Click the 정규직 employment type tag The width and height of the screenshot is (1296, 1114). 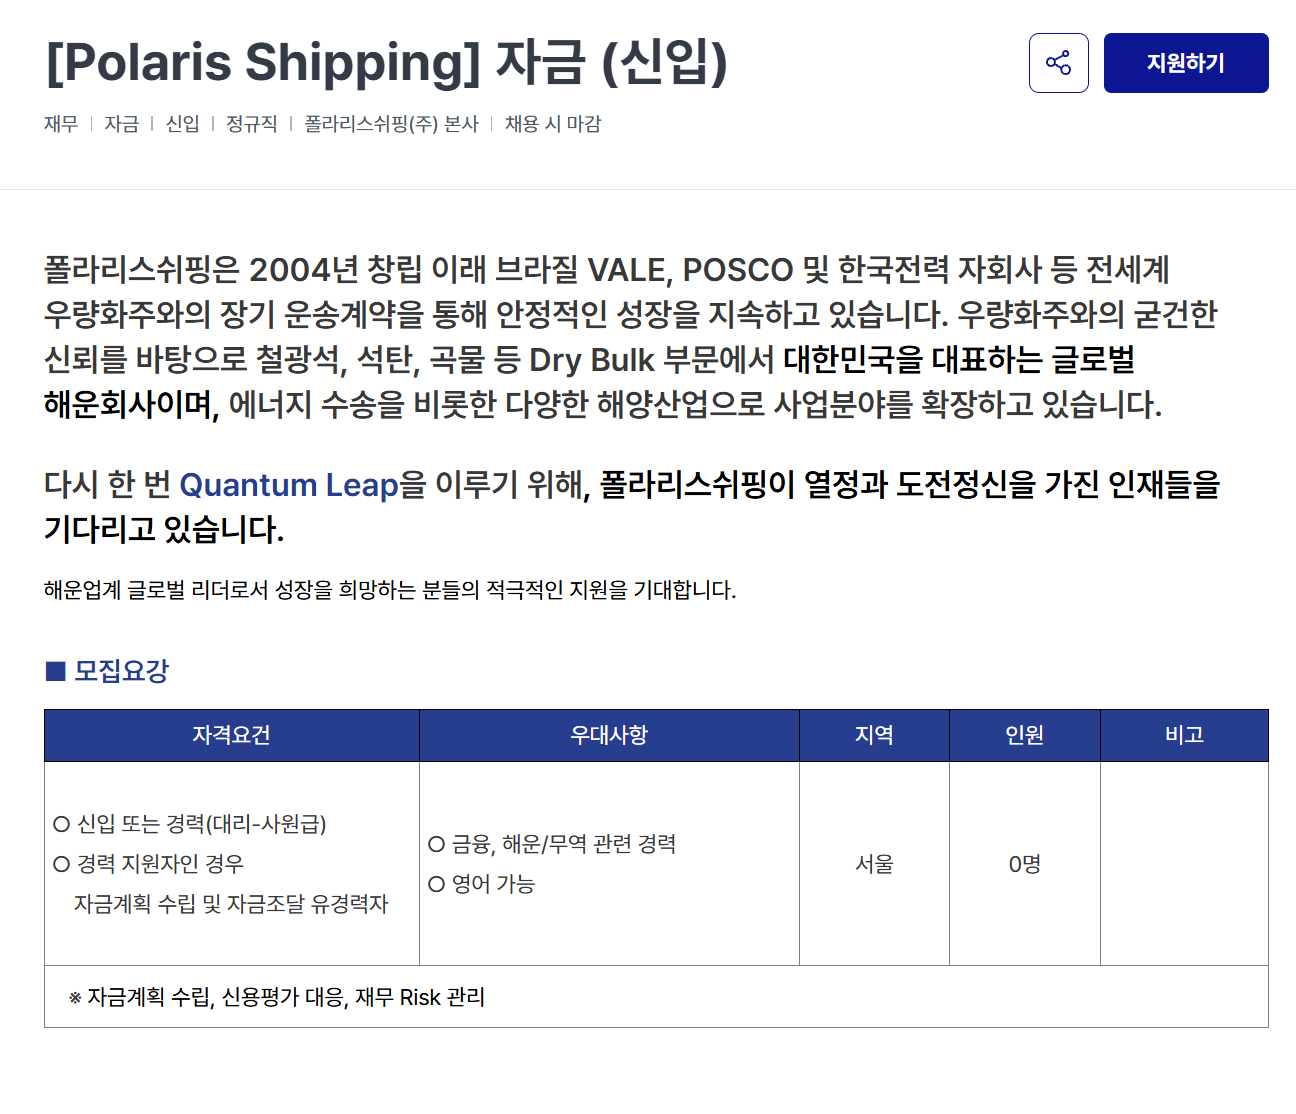click(x=251, y=124)
